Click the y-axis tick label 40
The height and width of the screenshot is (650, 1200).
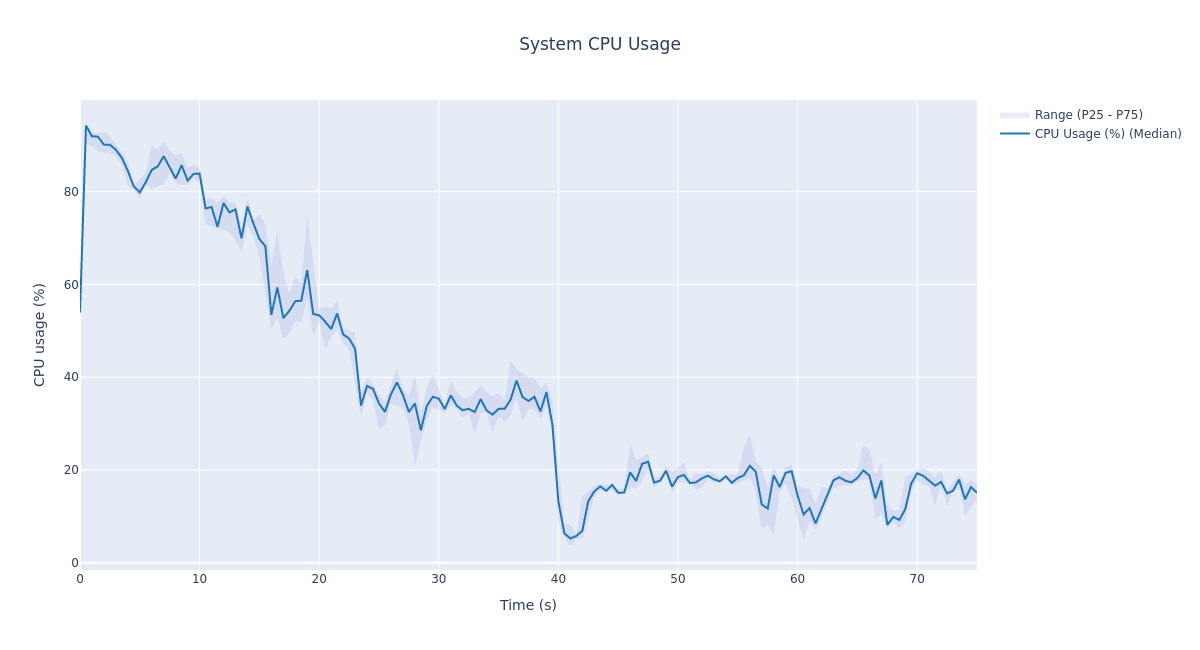coord(71,377)
